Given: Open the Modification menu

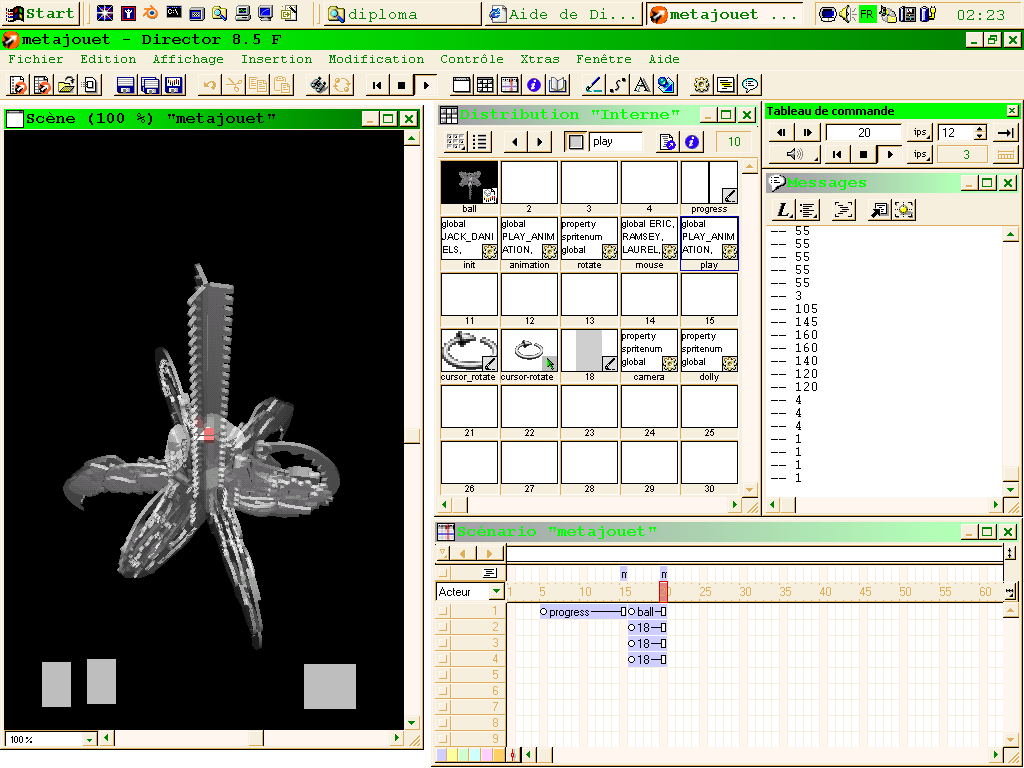Looking at the screenshot, I should (376, 59).
